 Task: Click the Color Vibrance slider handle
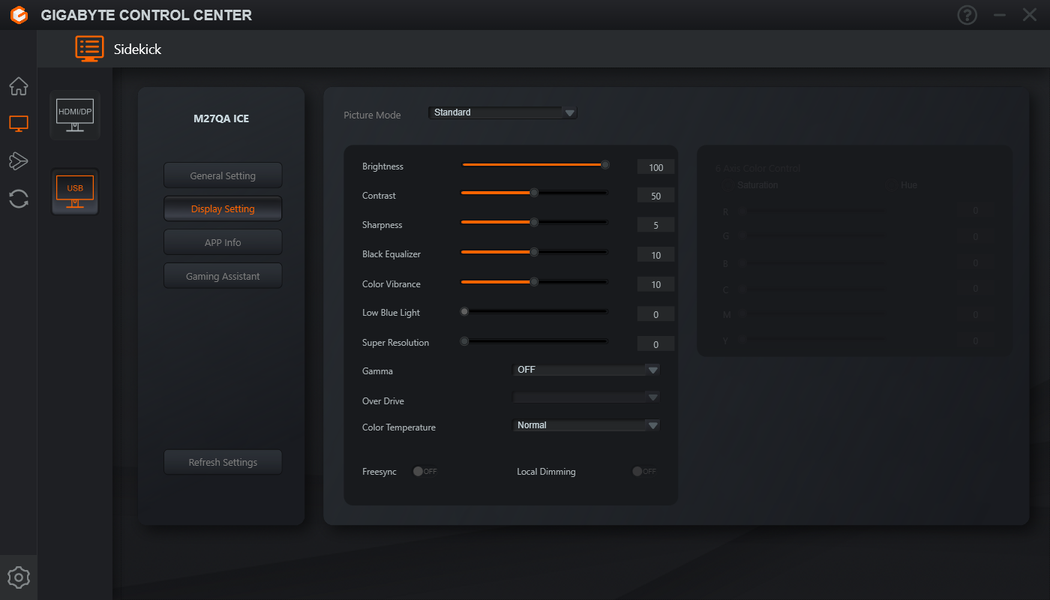(x=534, y=282)
